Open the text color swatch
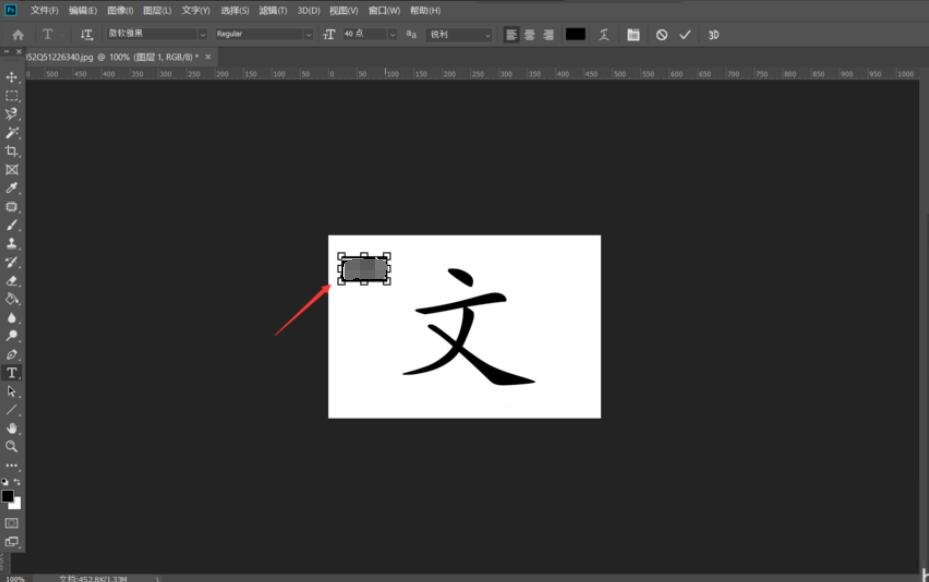 [575, 34]
